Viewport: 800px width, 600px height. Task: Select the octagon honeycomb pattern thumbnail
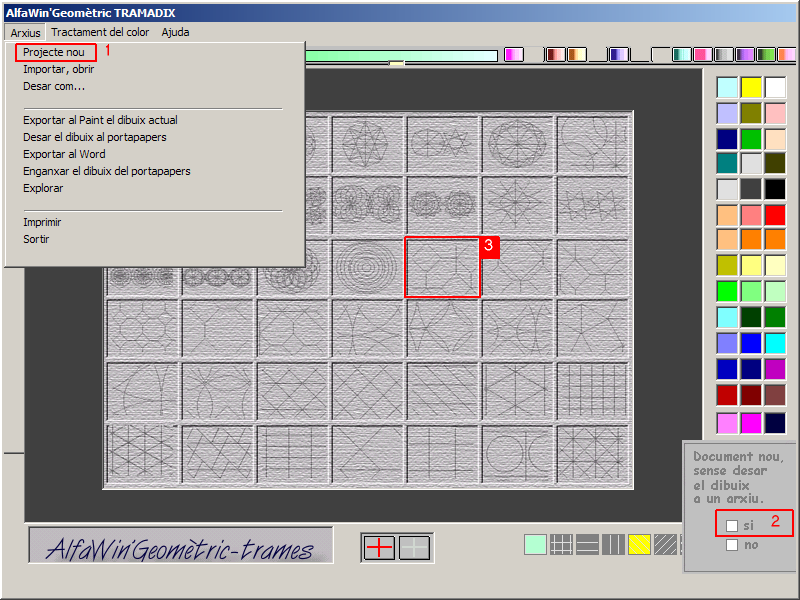pyautogui.click(x=141, y=328)
